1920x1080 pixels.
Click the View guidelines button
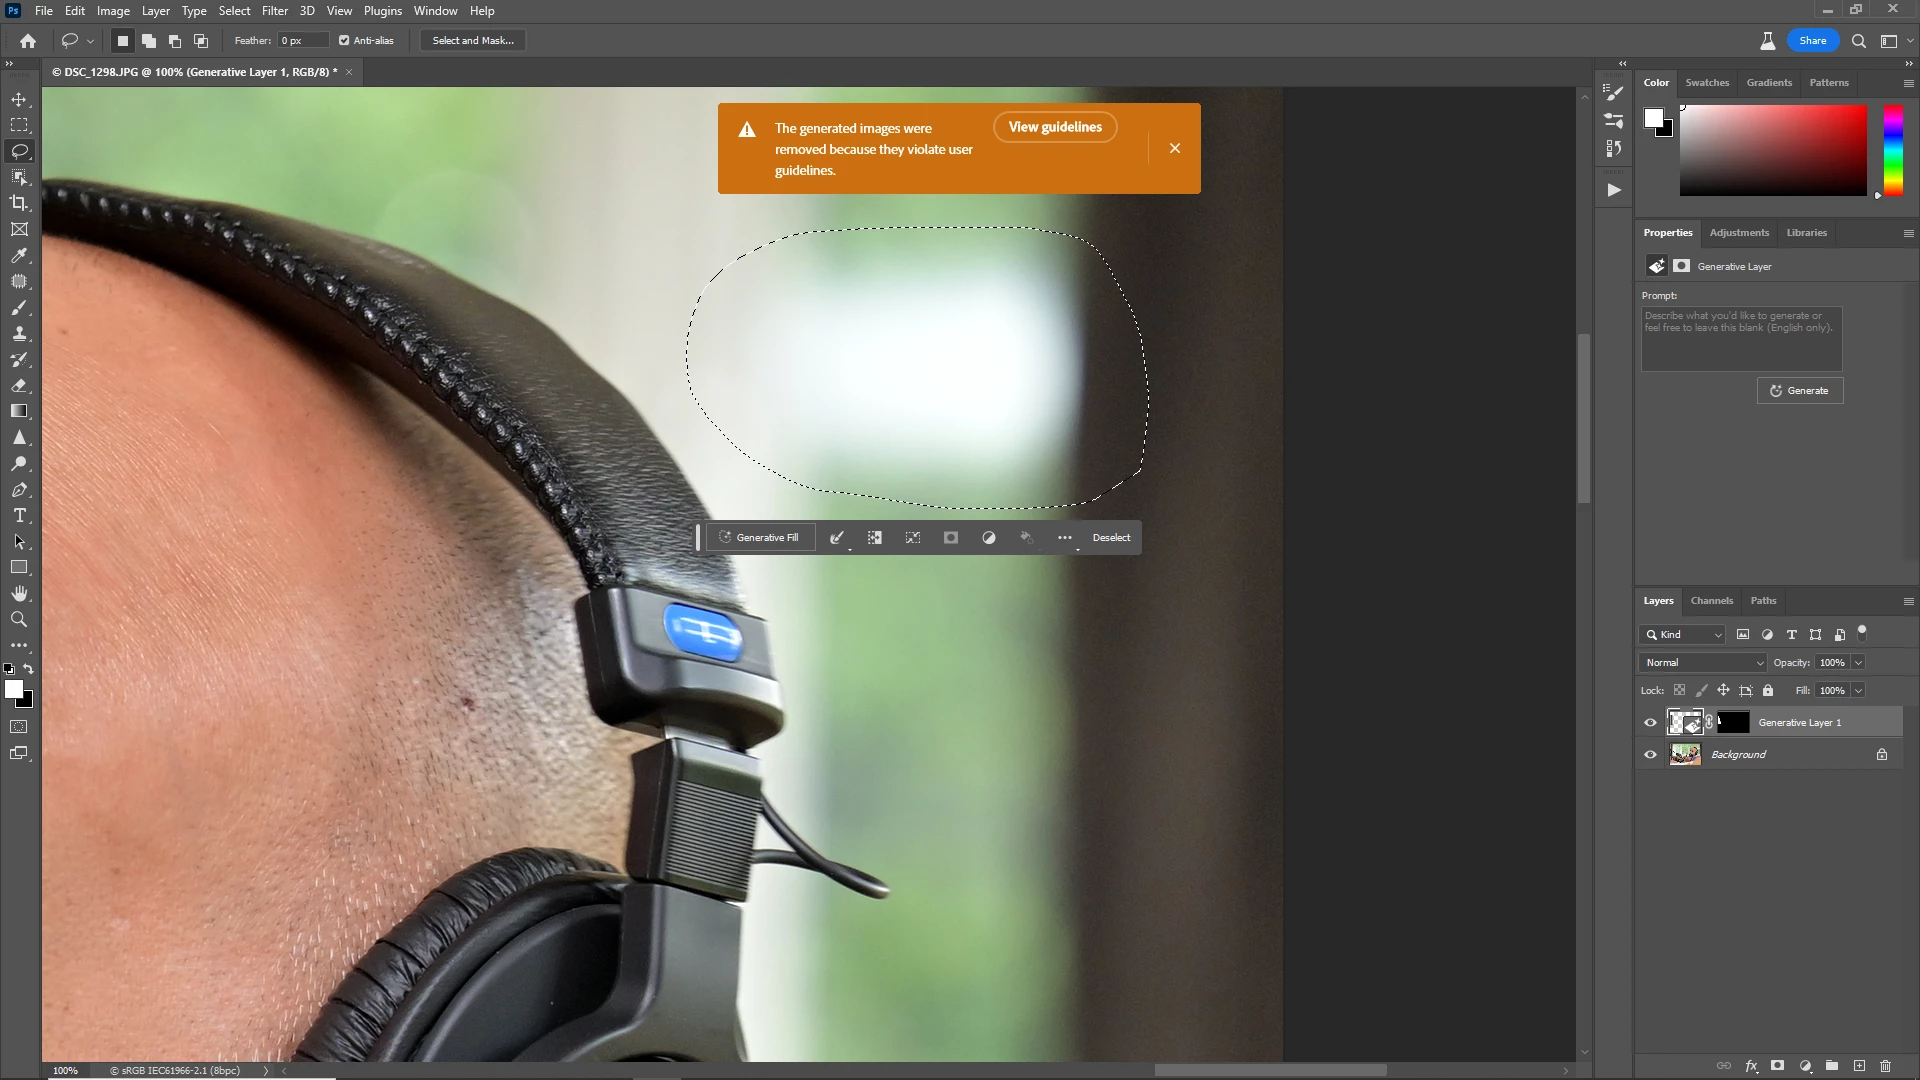1055,127
